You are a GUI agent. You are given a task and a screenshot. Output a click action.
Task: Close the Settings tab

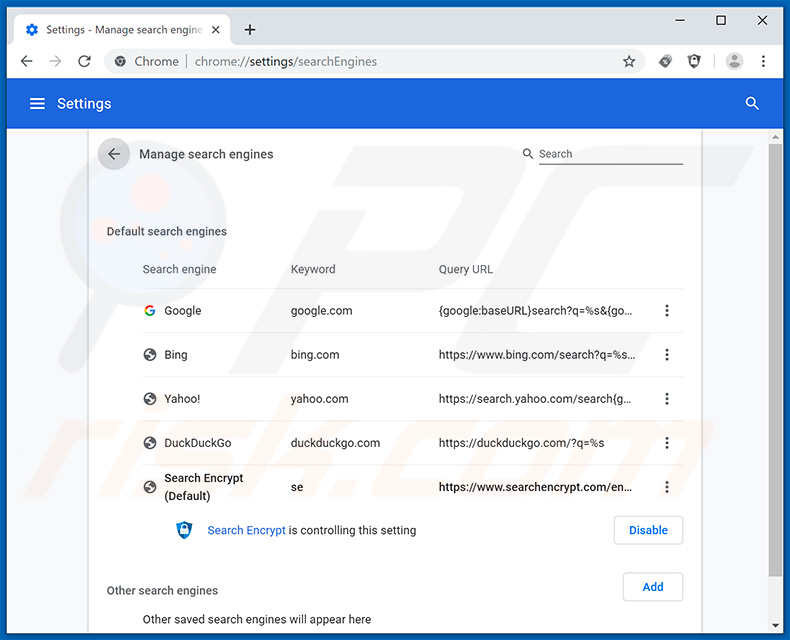click(216, 30)
